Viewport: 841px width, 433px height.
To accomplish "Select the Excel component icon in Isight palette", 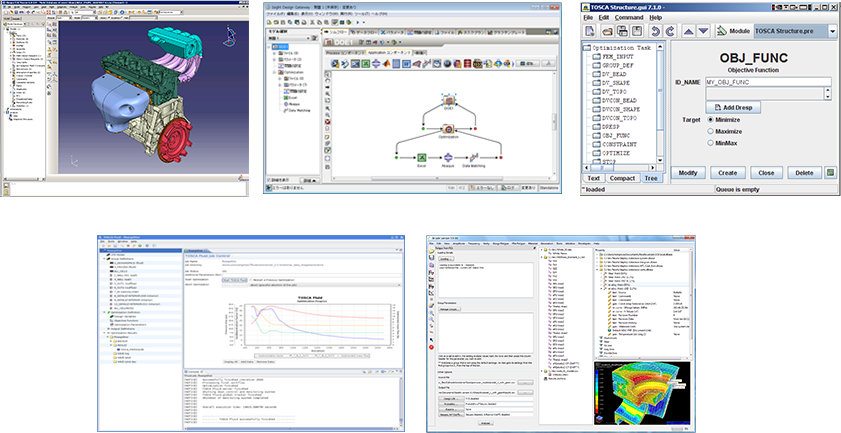I will point(365,63).
